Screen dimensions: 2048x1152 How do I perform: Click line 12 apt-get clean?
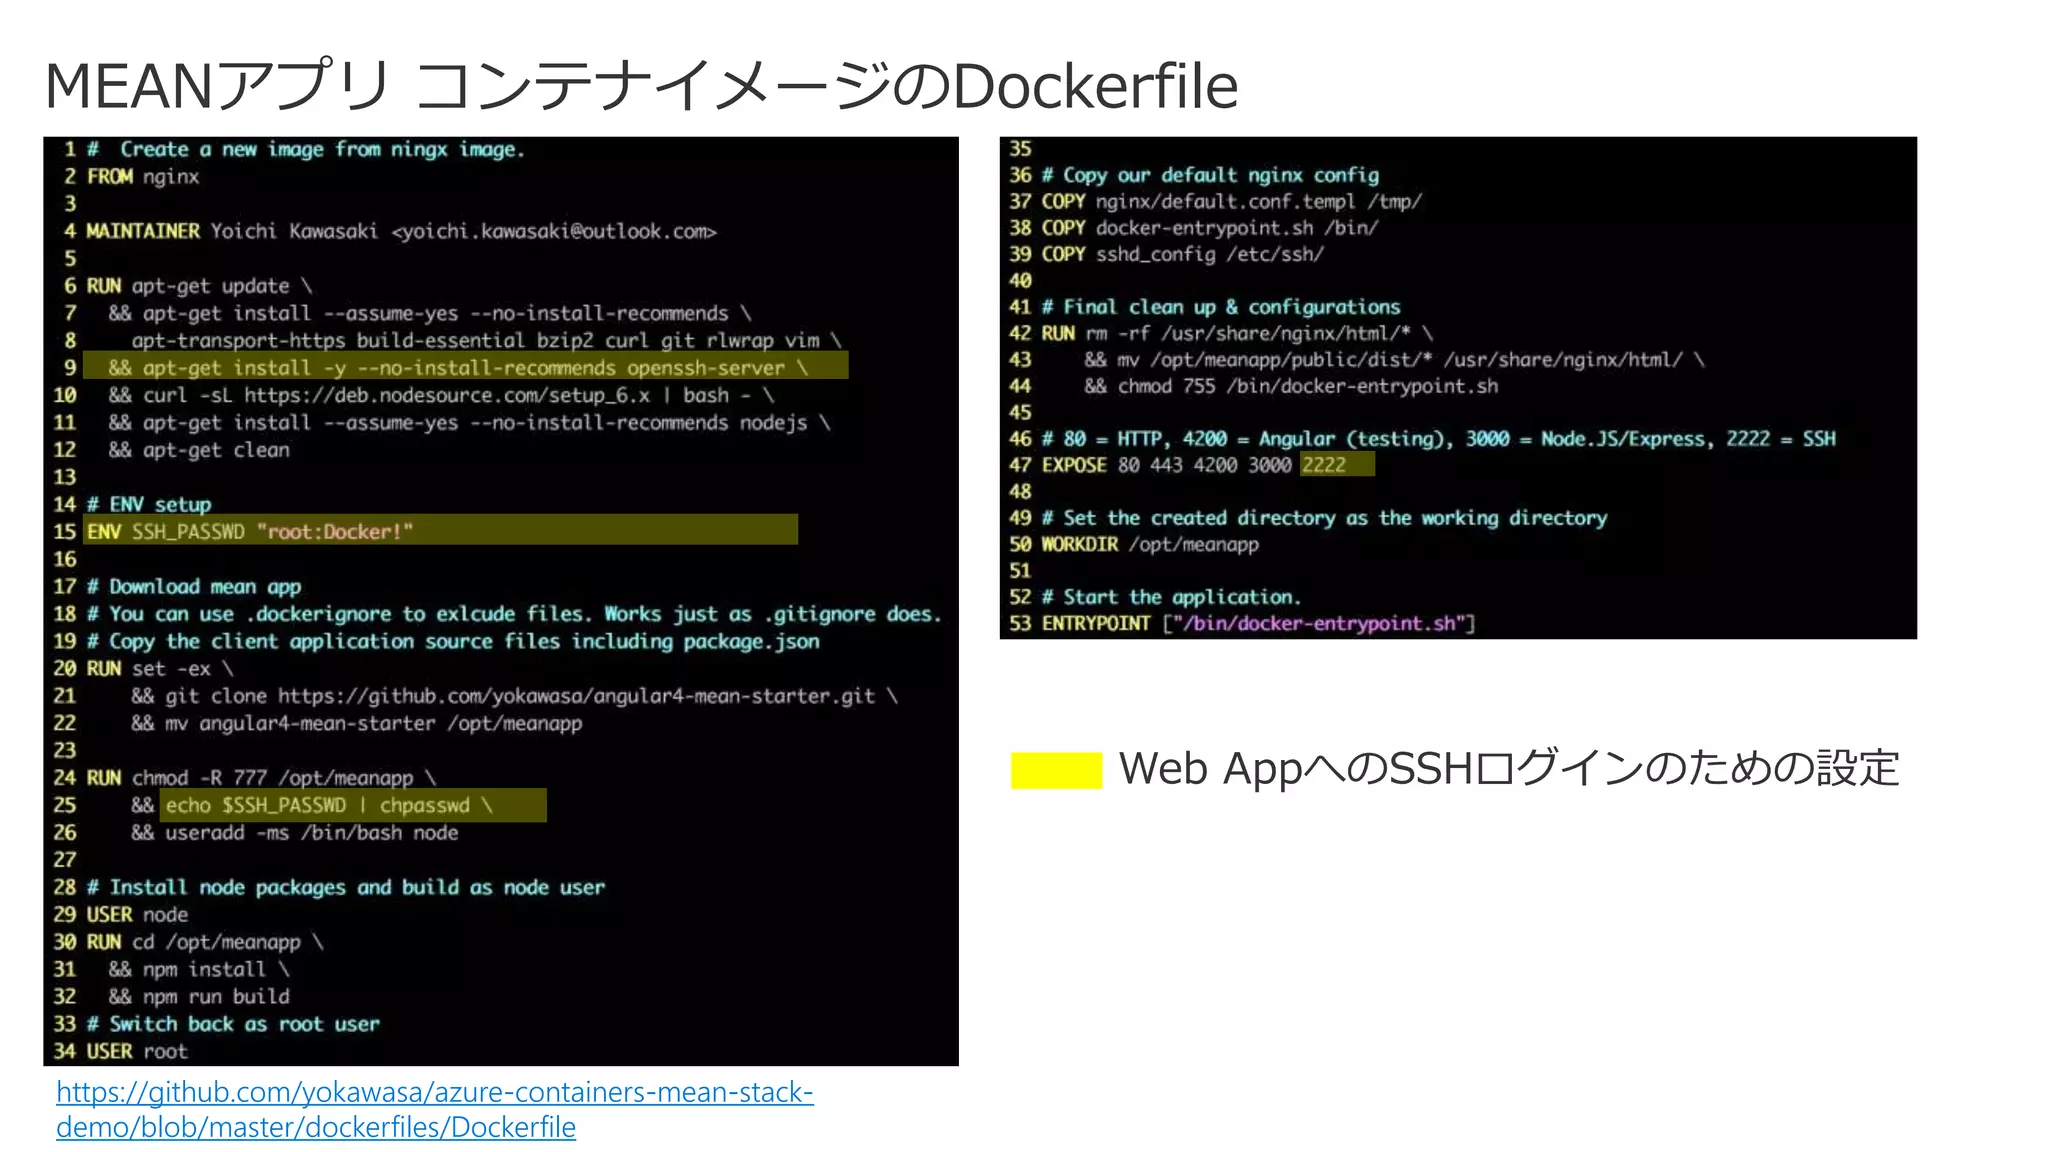(199, 450)
